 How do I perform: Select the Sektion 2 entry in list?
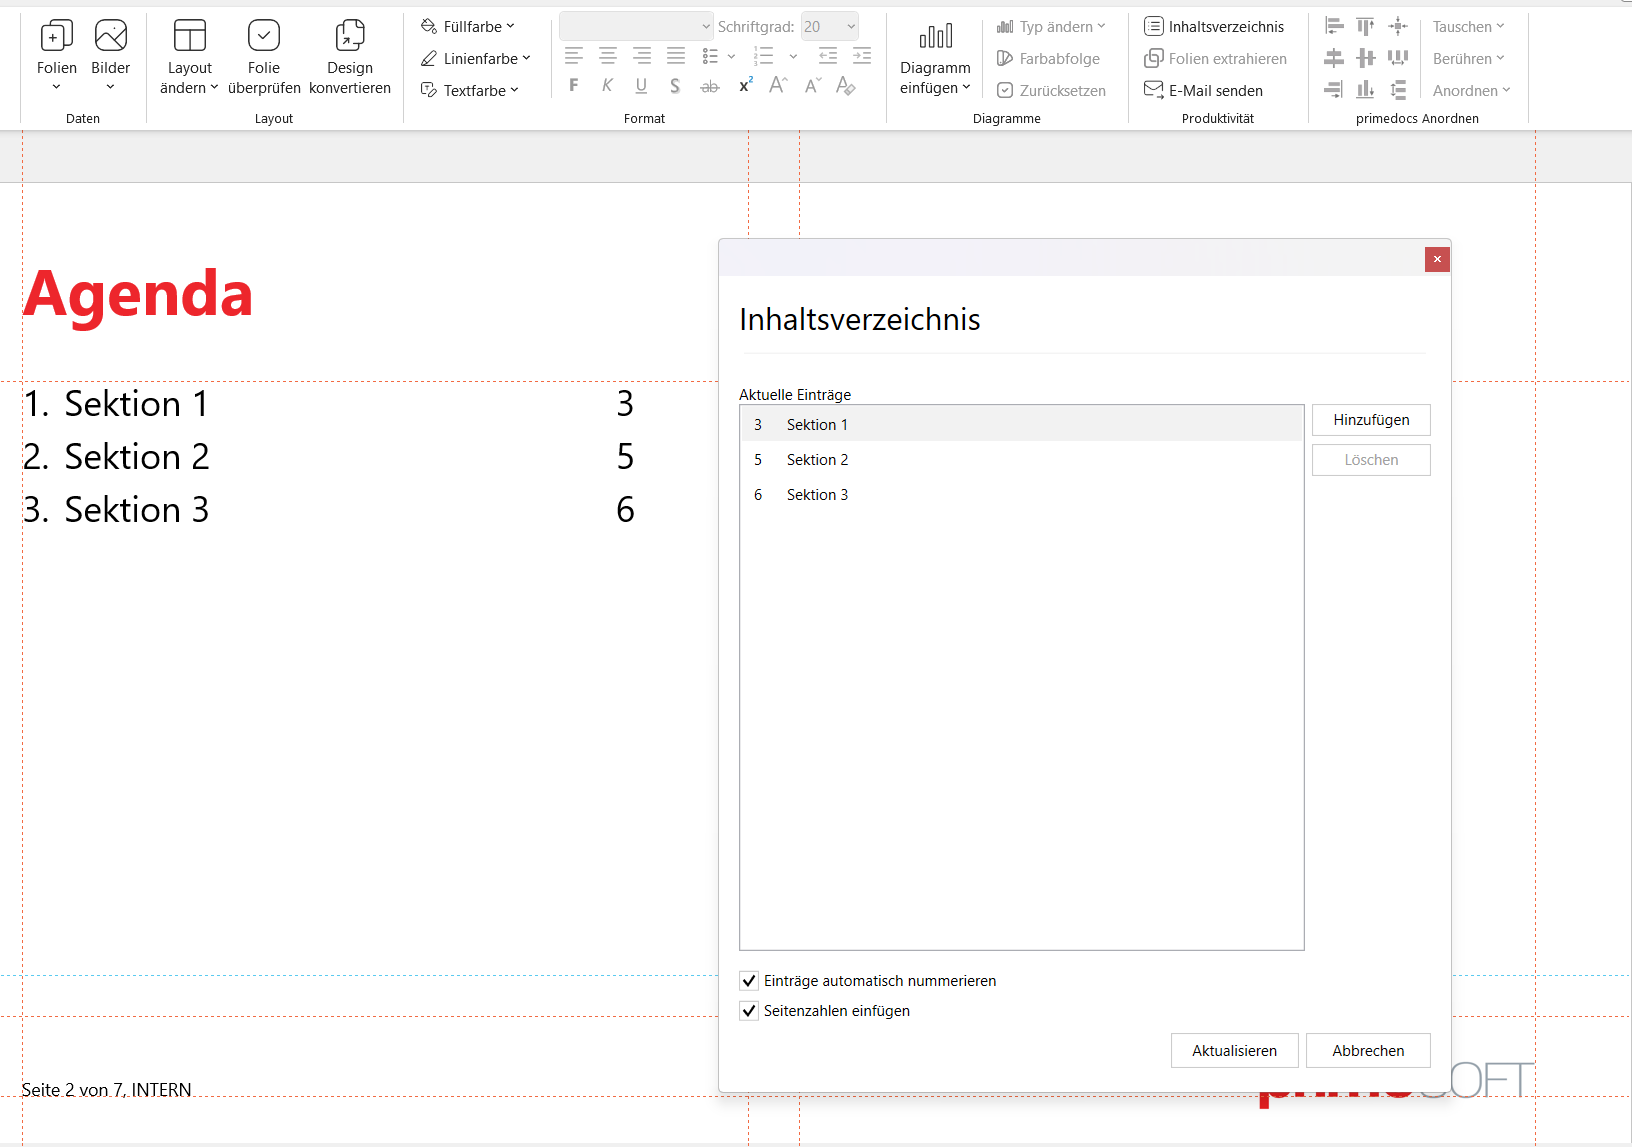[1022, 460]
